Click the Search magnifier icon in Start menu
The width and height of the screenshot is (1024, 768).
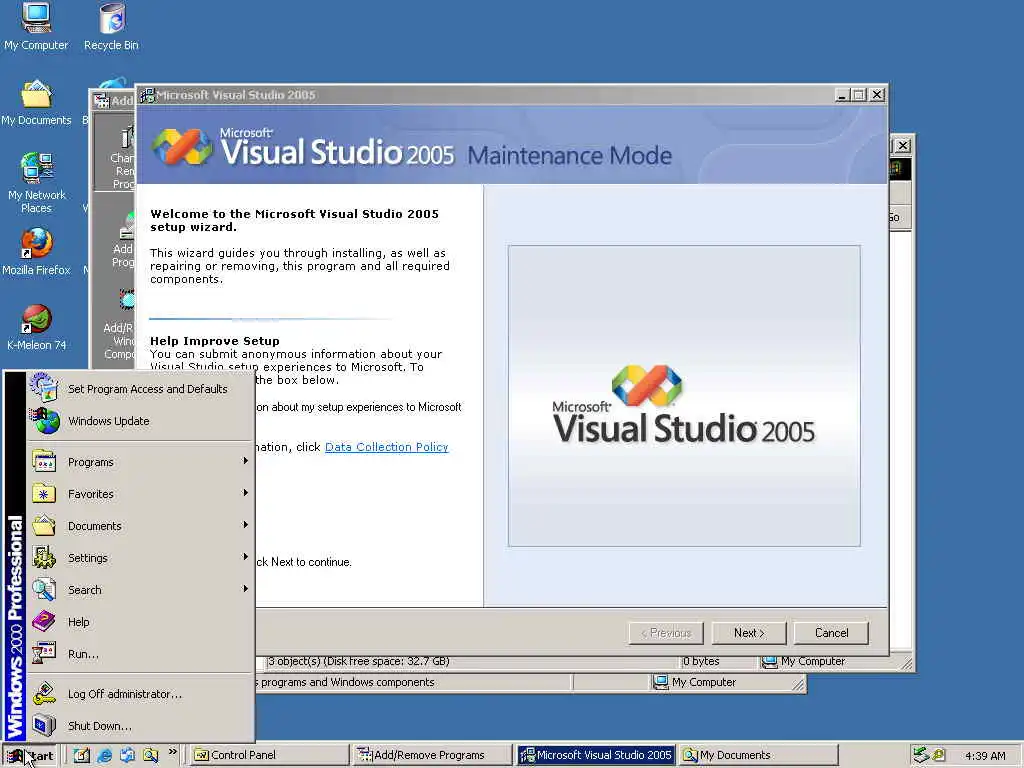44,590
